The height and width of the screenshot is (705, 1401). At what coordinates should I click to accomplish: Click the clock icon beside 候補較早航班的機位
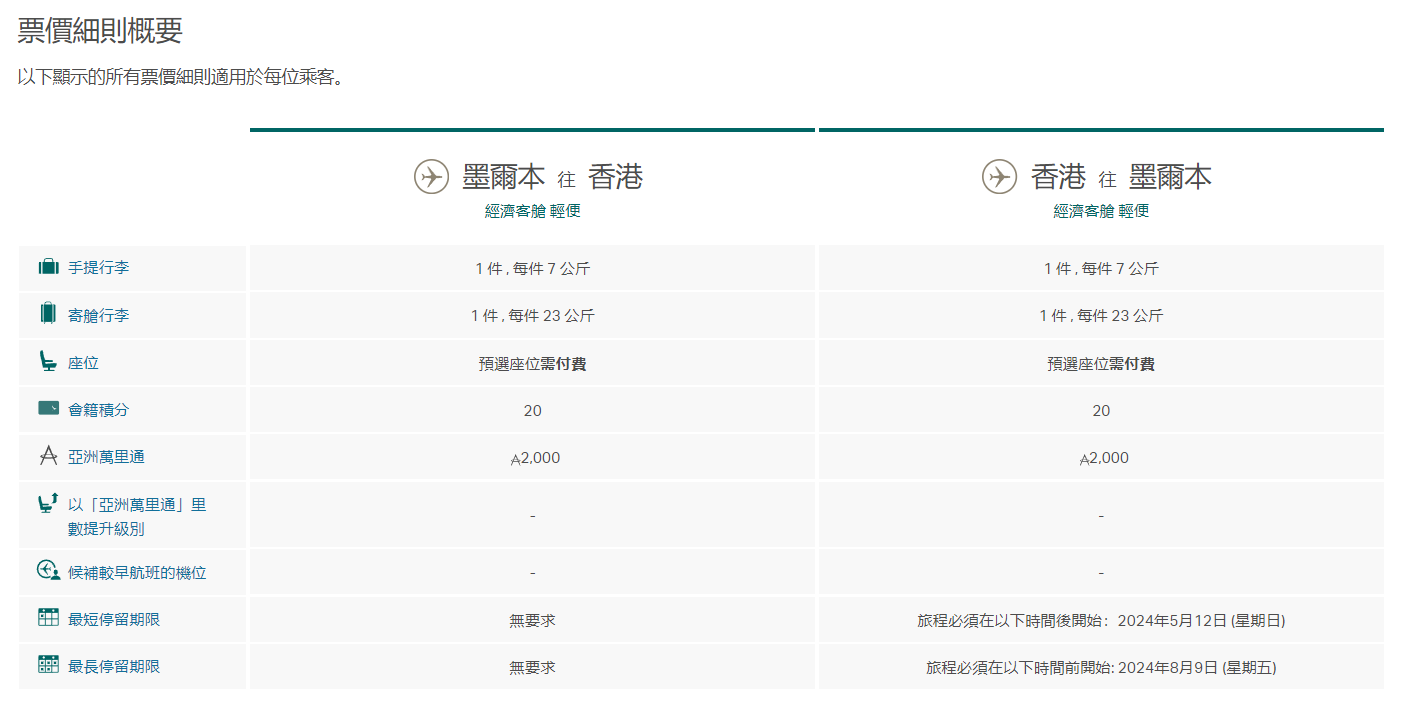coord(48,571)
